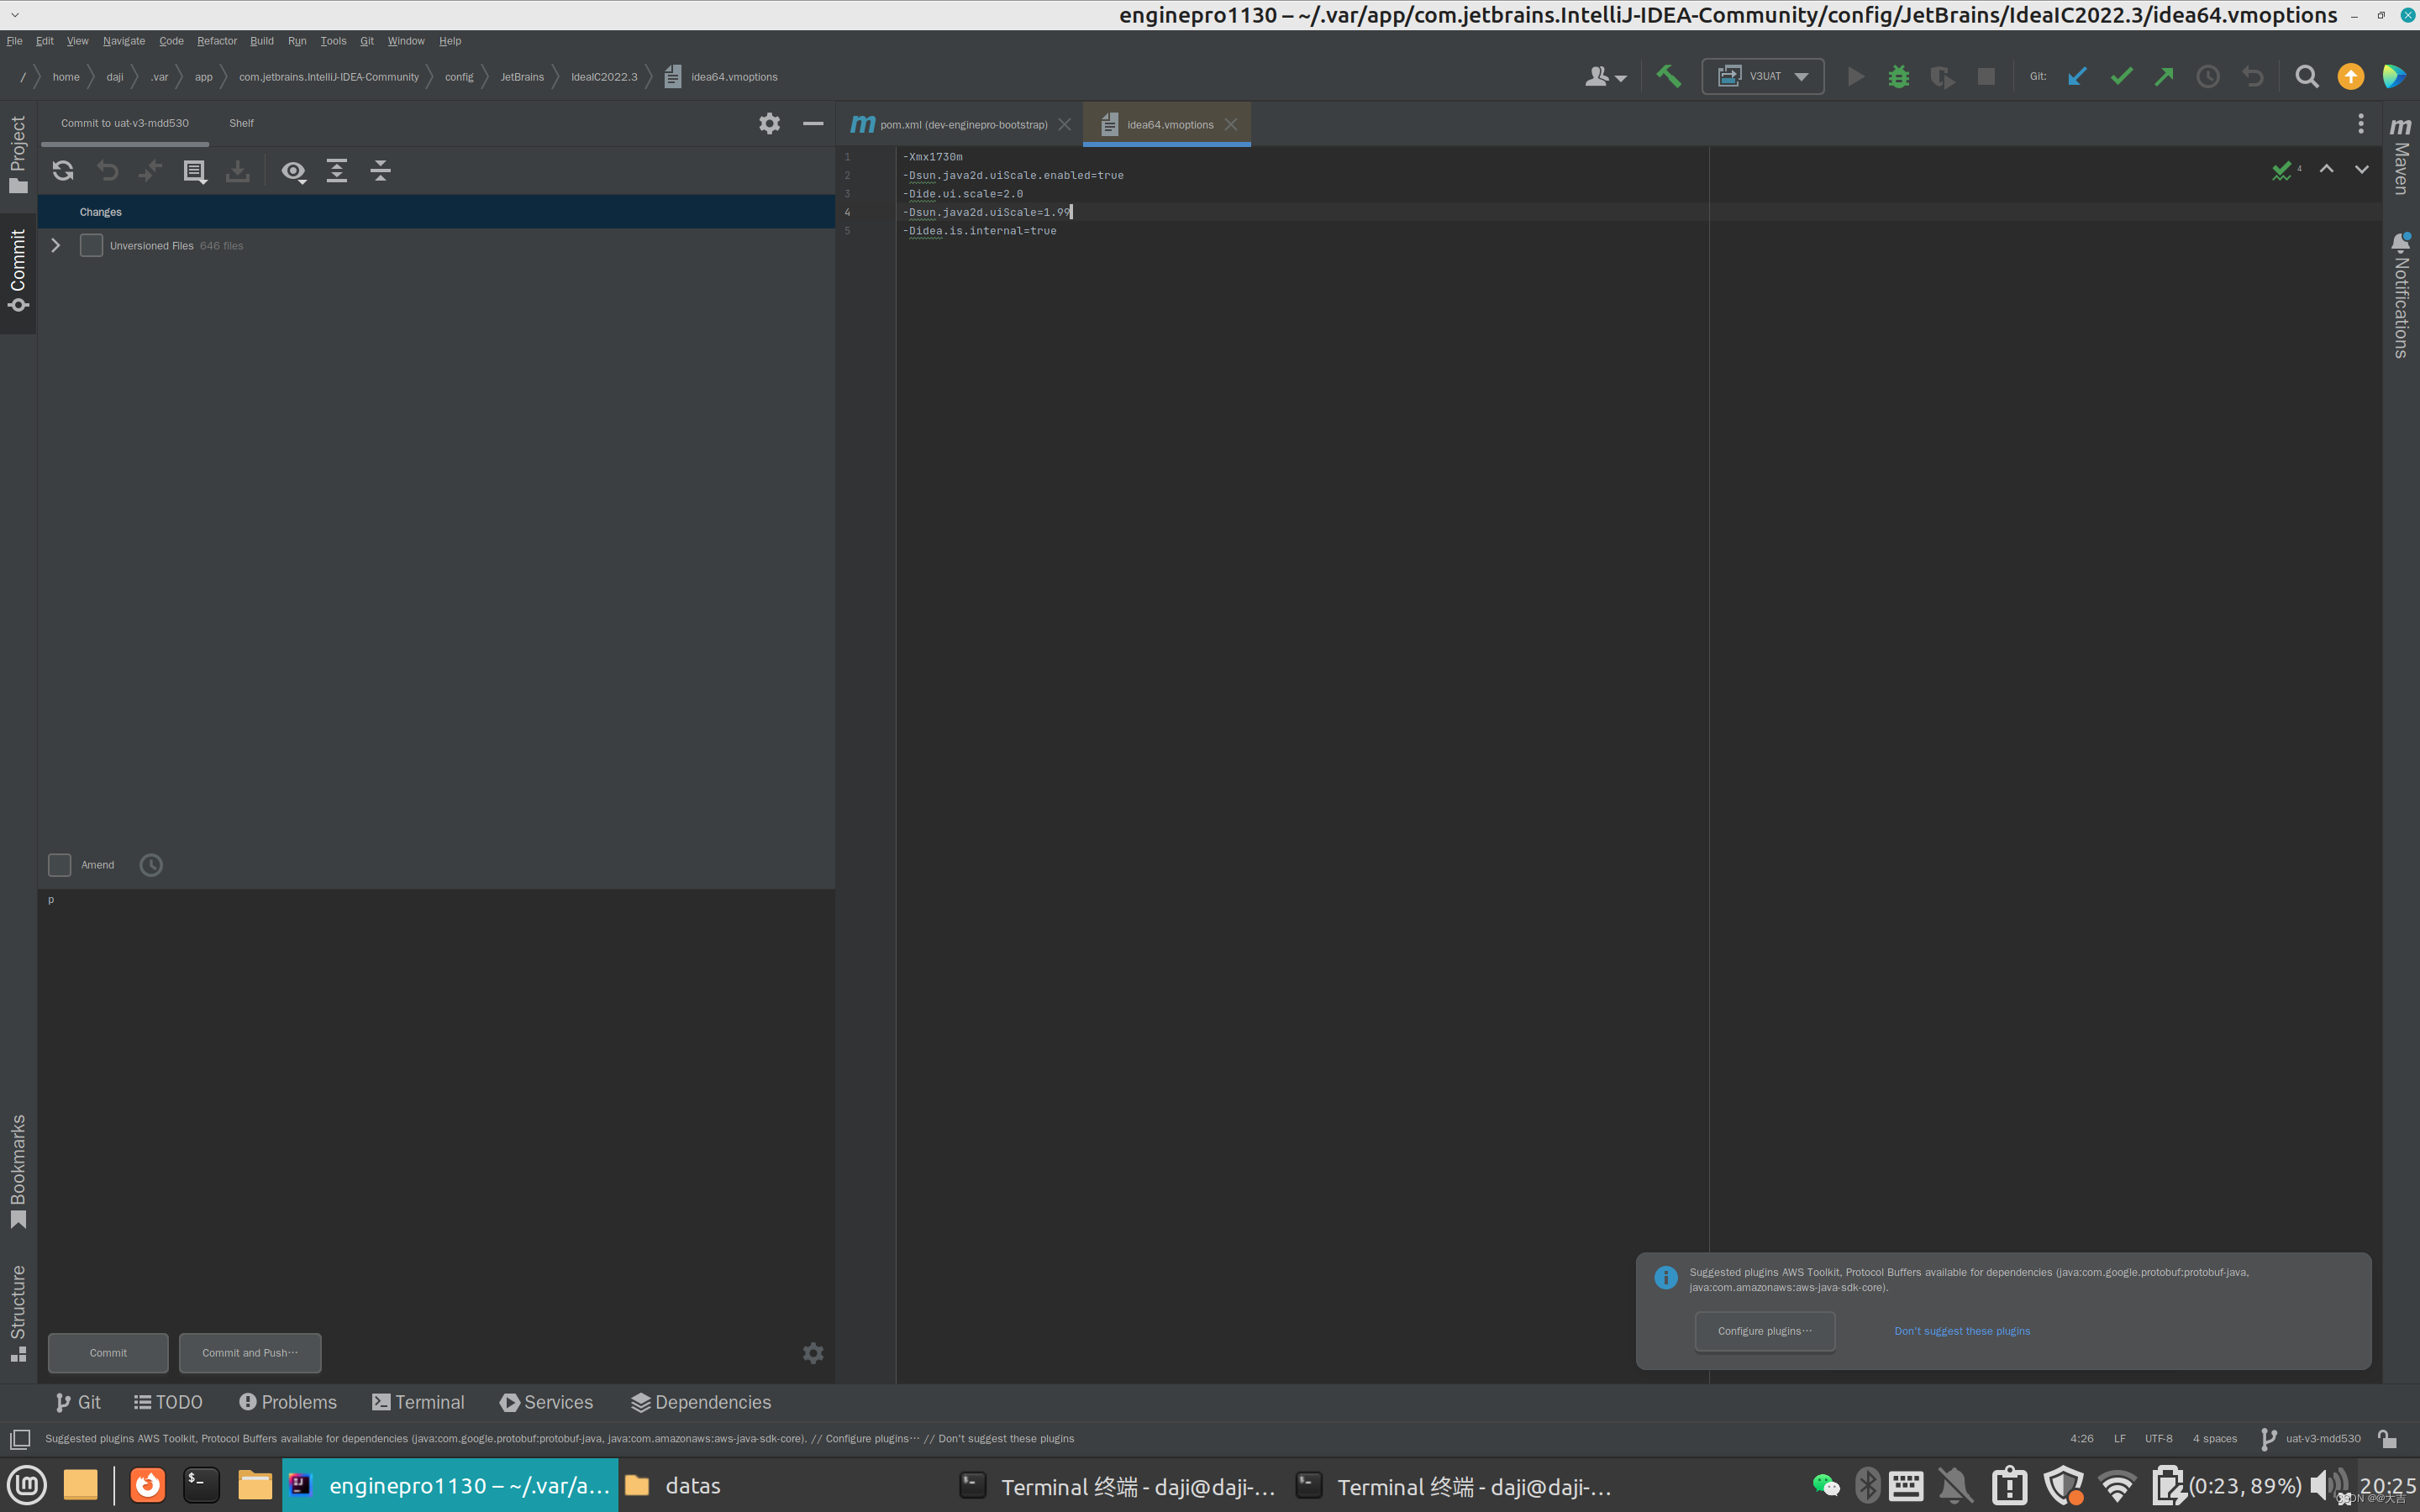Click Commit and Push button in panel
This screenshot has height=1512, width=2420.
(251, 1352)
